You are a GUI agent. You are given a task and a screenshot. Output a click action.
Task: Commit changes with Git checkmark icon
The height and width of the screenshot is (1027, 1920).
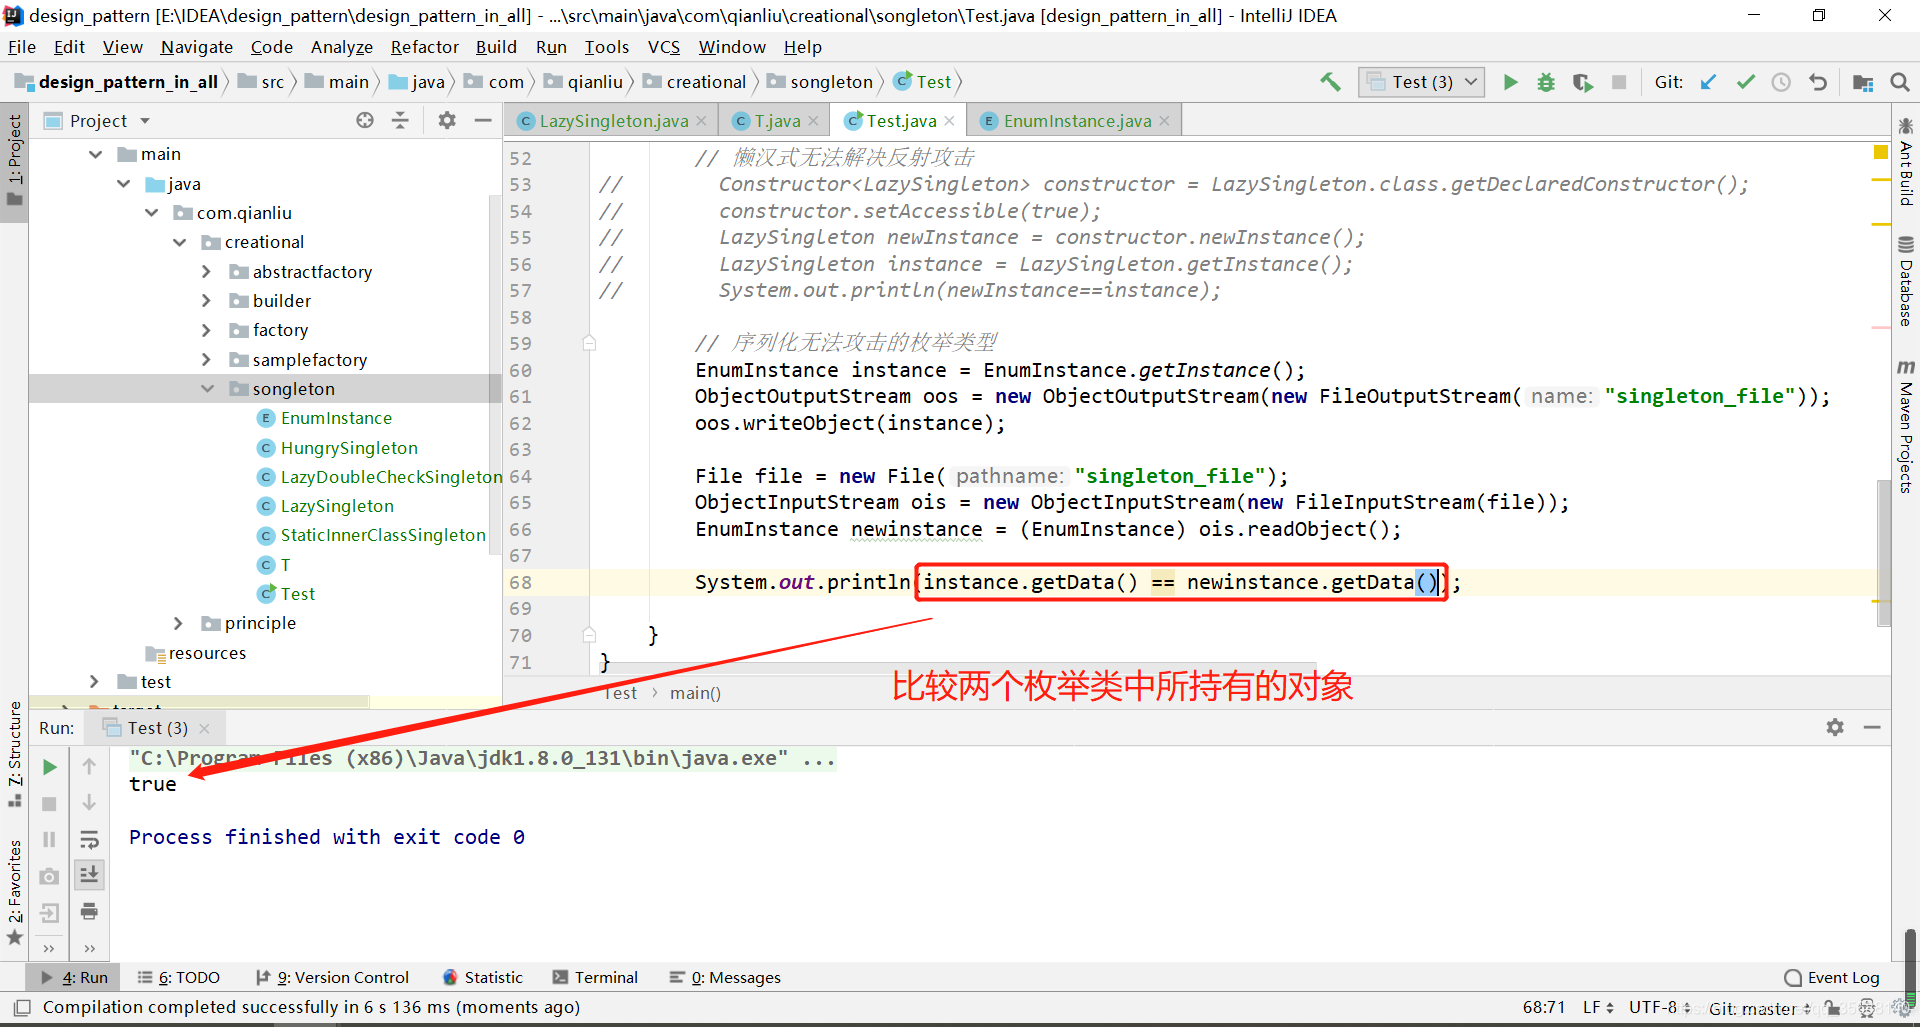click(x=1745, y=82)
